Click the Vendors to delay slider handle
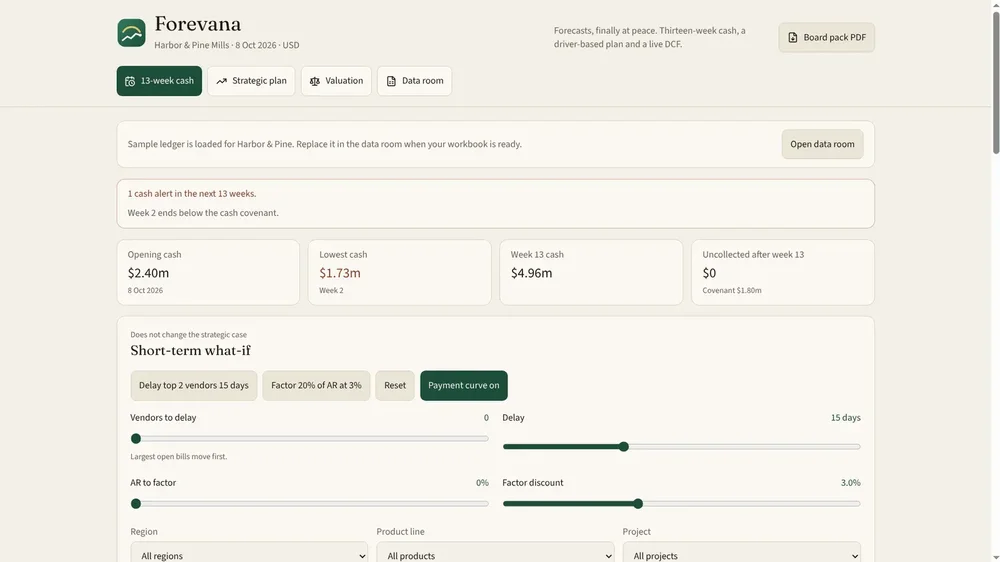The image size is (1000, 562). point(136,439)
